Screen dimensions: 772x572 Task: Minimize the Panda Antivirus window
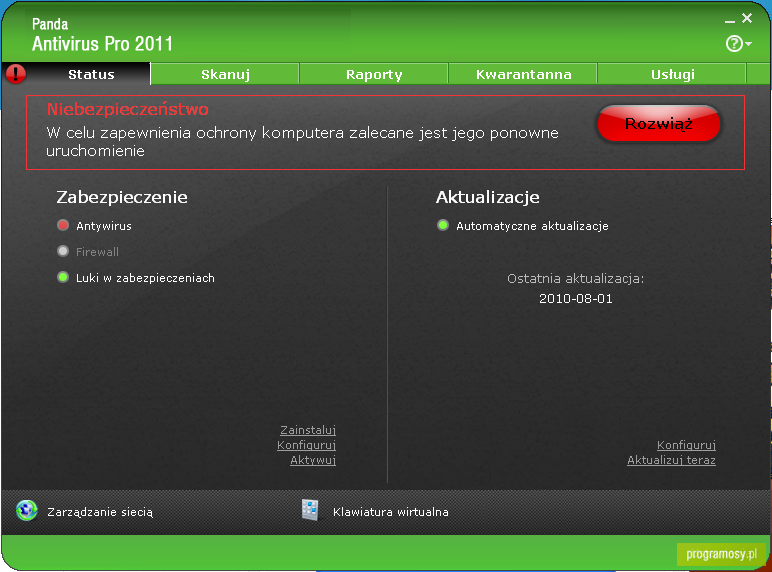pos(730,21)
